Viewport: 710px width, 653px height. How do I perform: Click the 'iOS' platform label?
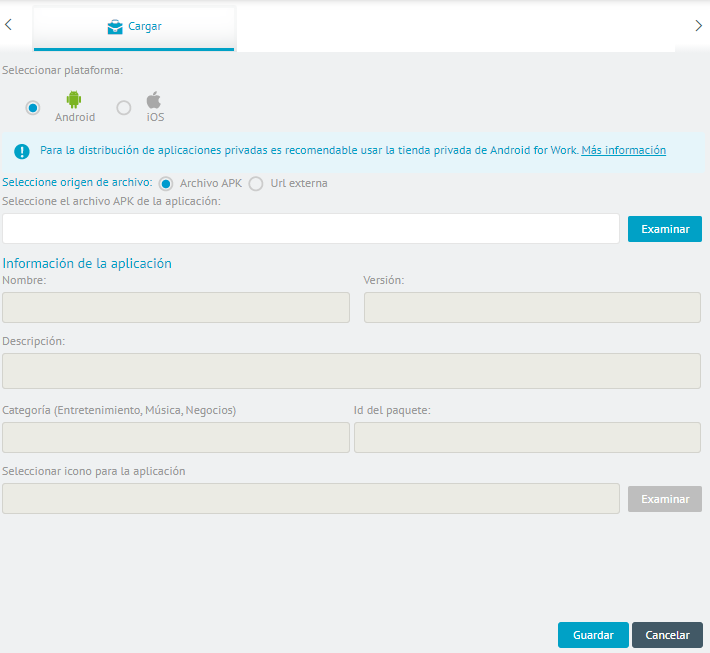point(155,117)
